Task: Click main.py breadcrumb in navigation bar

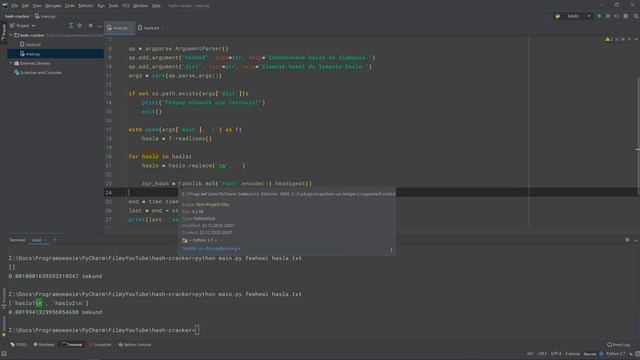Action: click(46, 16)
